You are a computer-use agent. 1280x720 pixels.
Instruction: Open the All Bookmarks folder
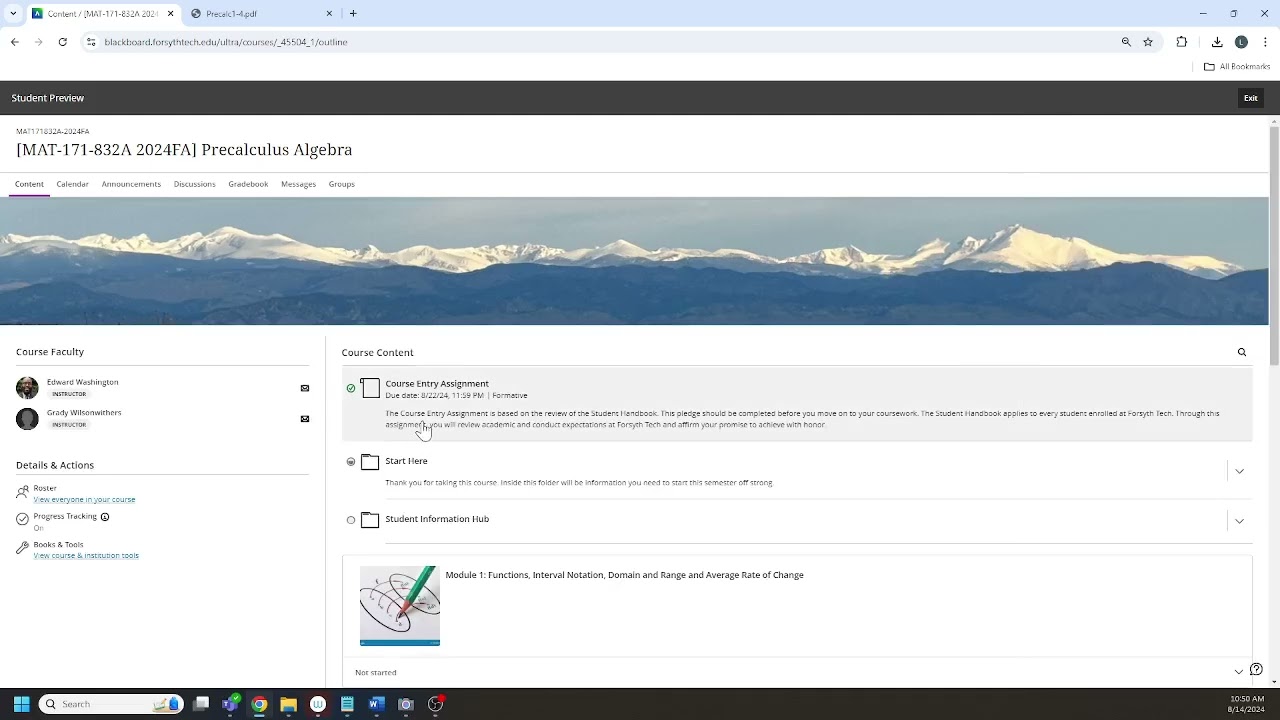1237,66
